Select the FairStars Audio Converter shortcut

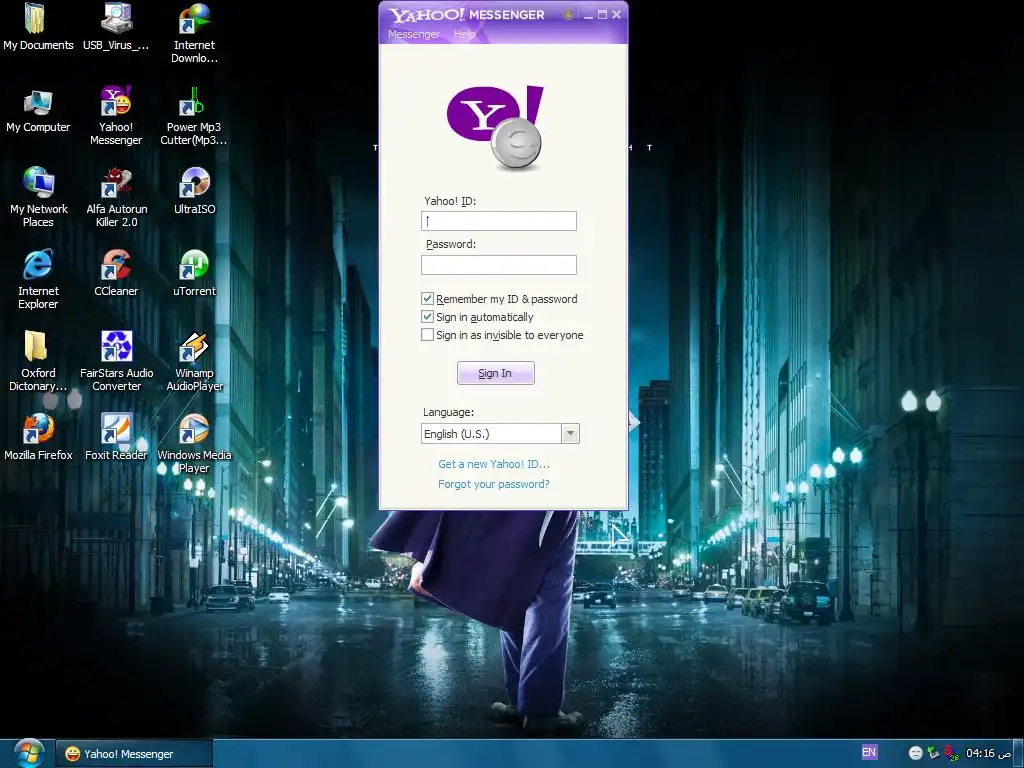[x=116, y=362]
